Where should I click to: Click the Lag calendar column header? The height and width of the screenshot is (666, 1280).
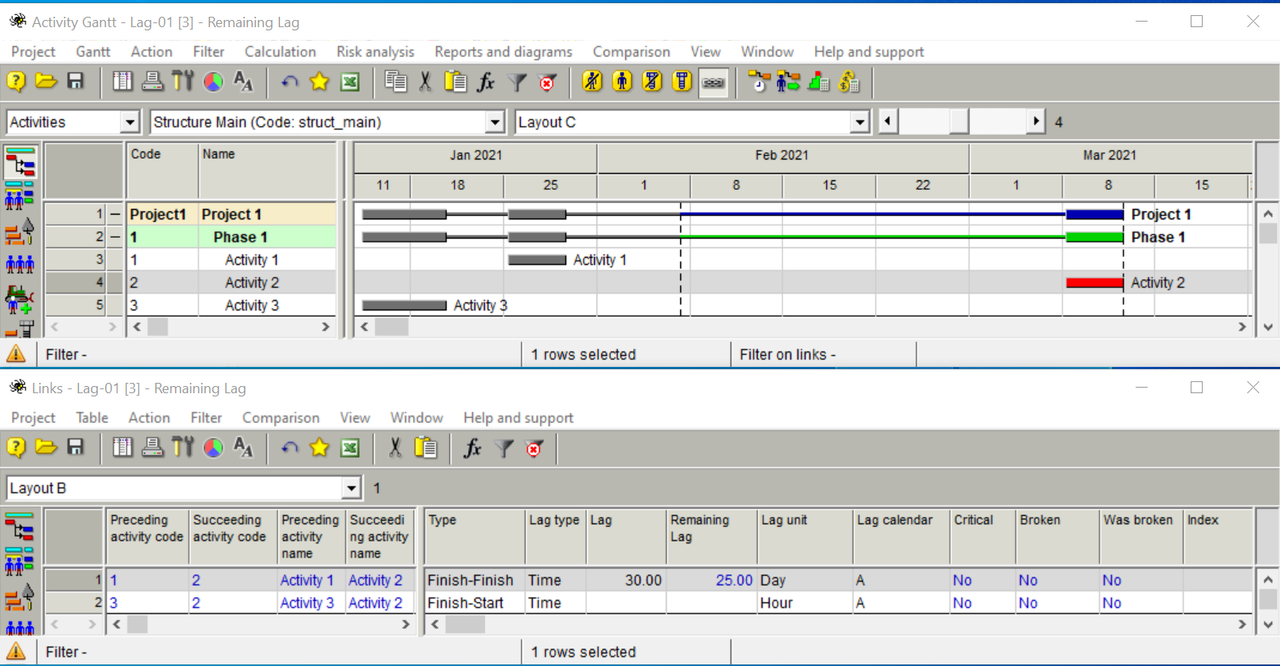tap(902, 537)
